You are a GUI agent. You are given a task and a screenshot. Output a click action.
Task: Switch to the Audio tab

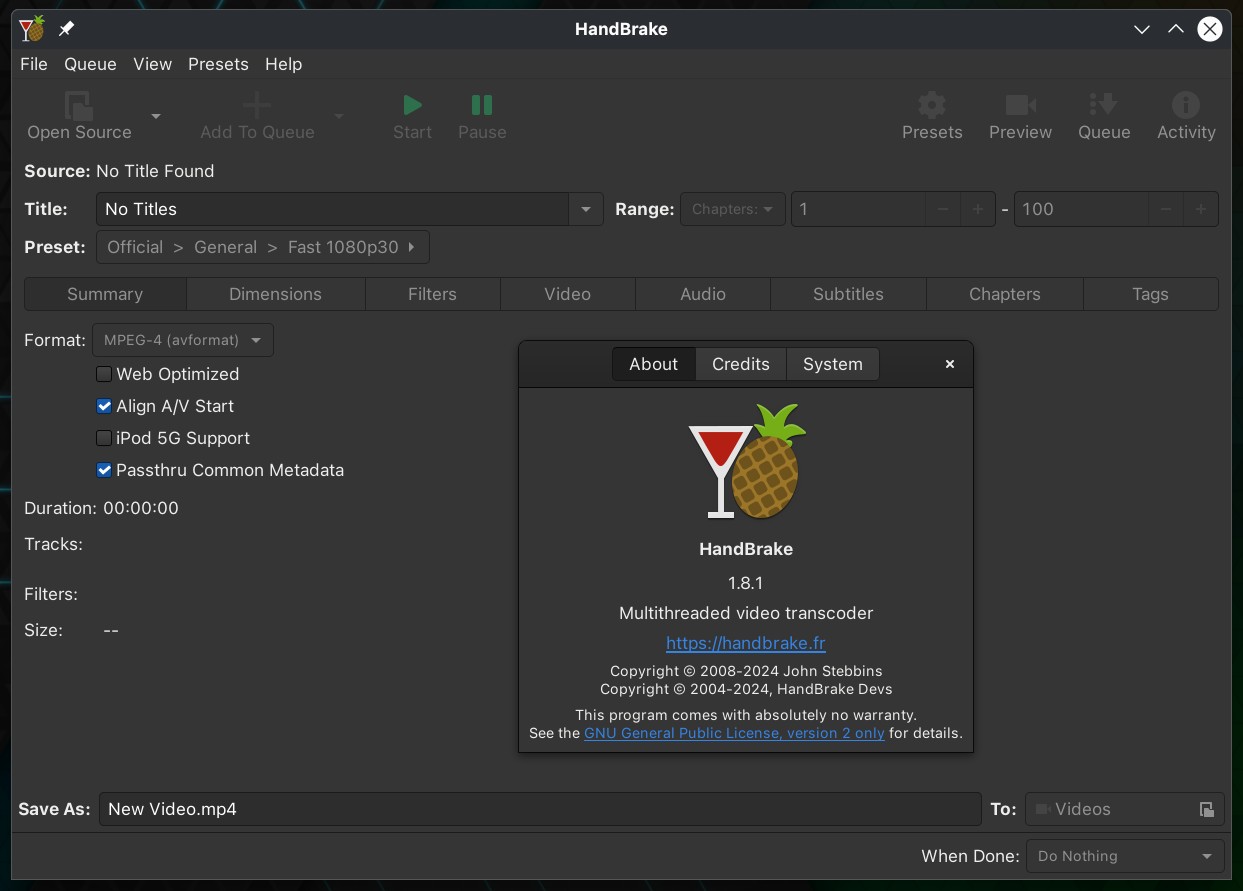[x=703, y=294]
